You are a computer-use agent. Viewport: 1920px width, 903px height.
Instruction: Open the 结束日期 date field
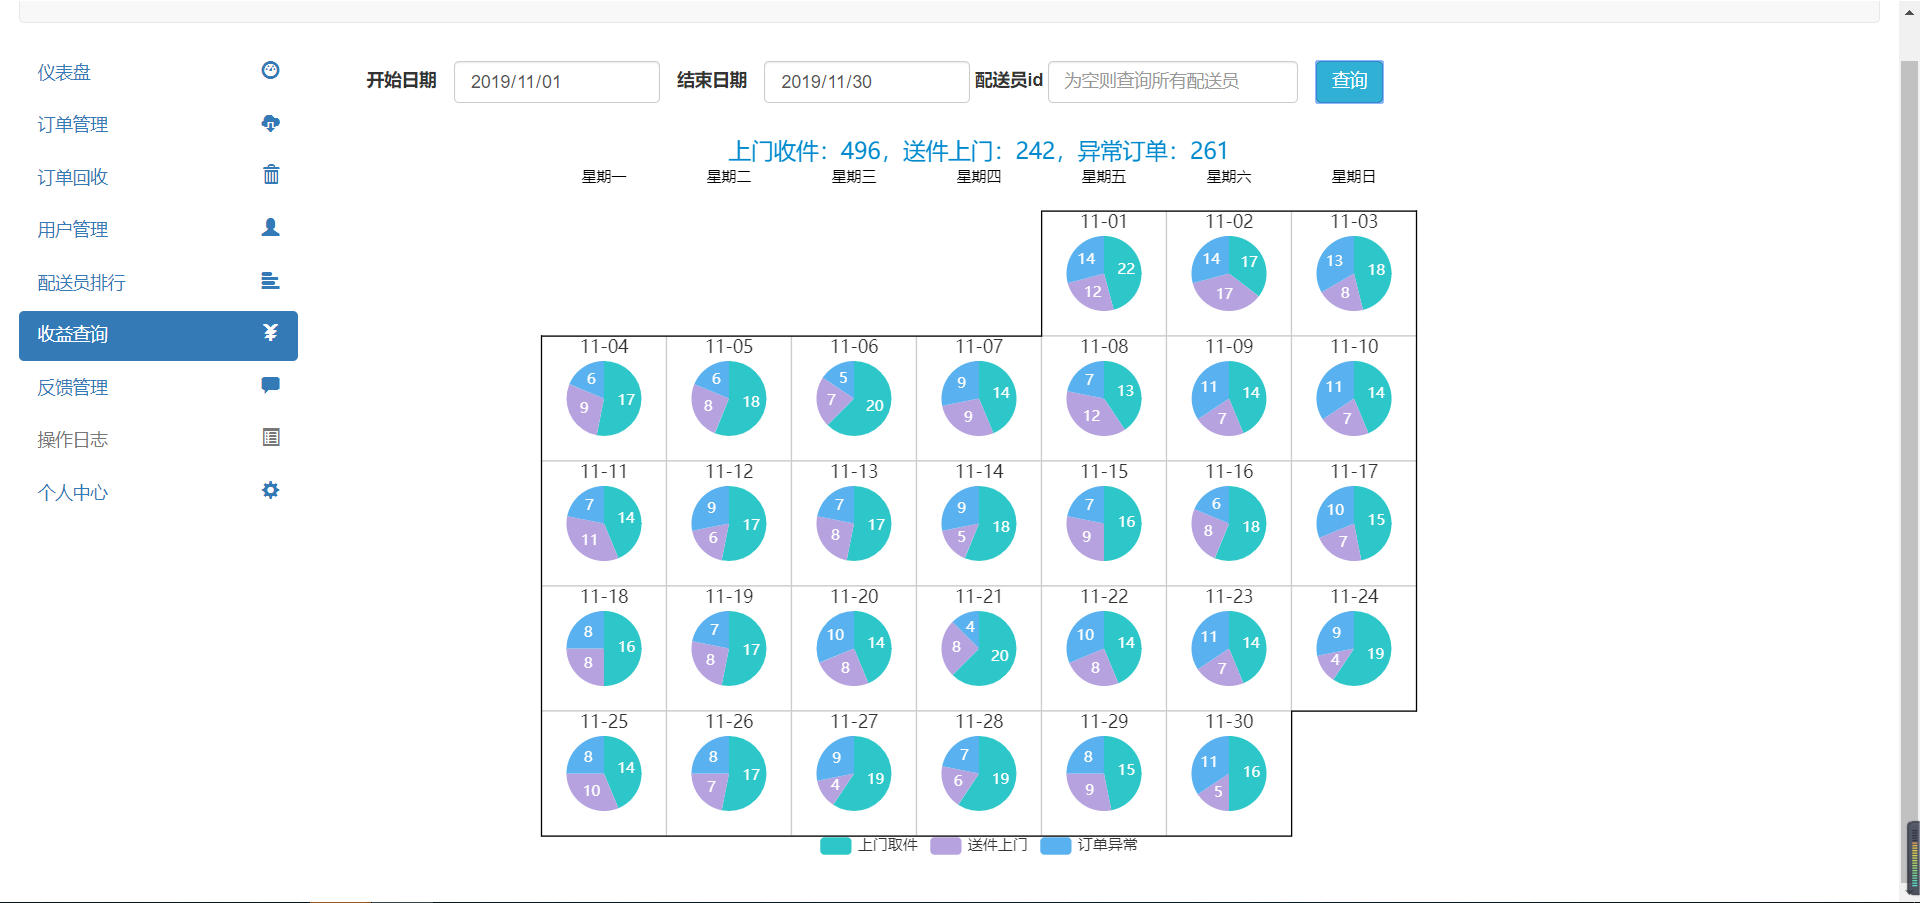pyautogui.click(x=866, y=82)
